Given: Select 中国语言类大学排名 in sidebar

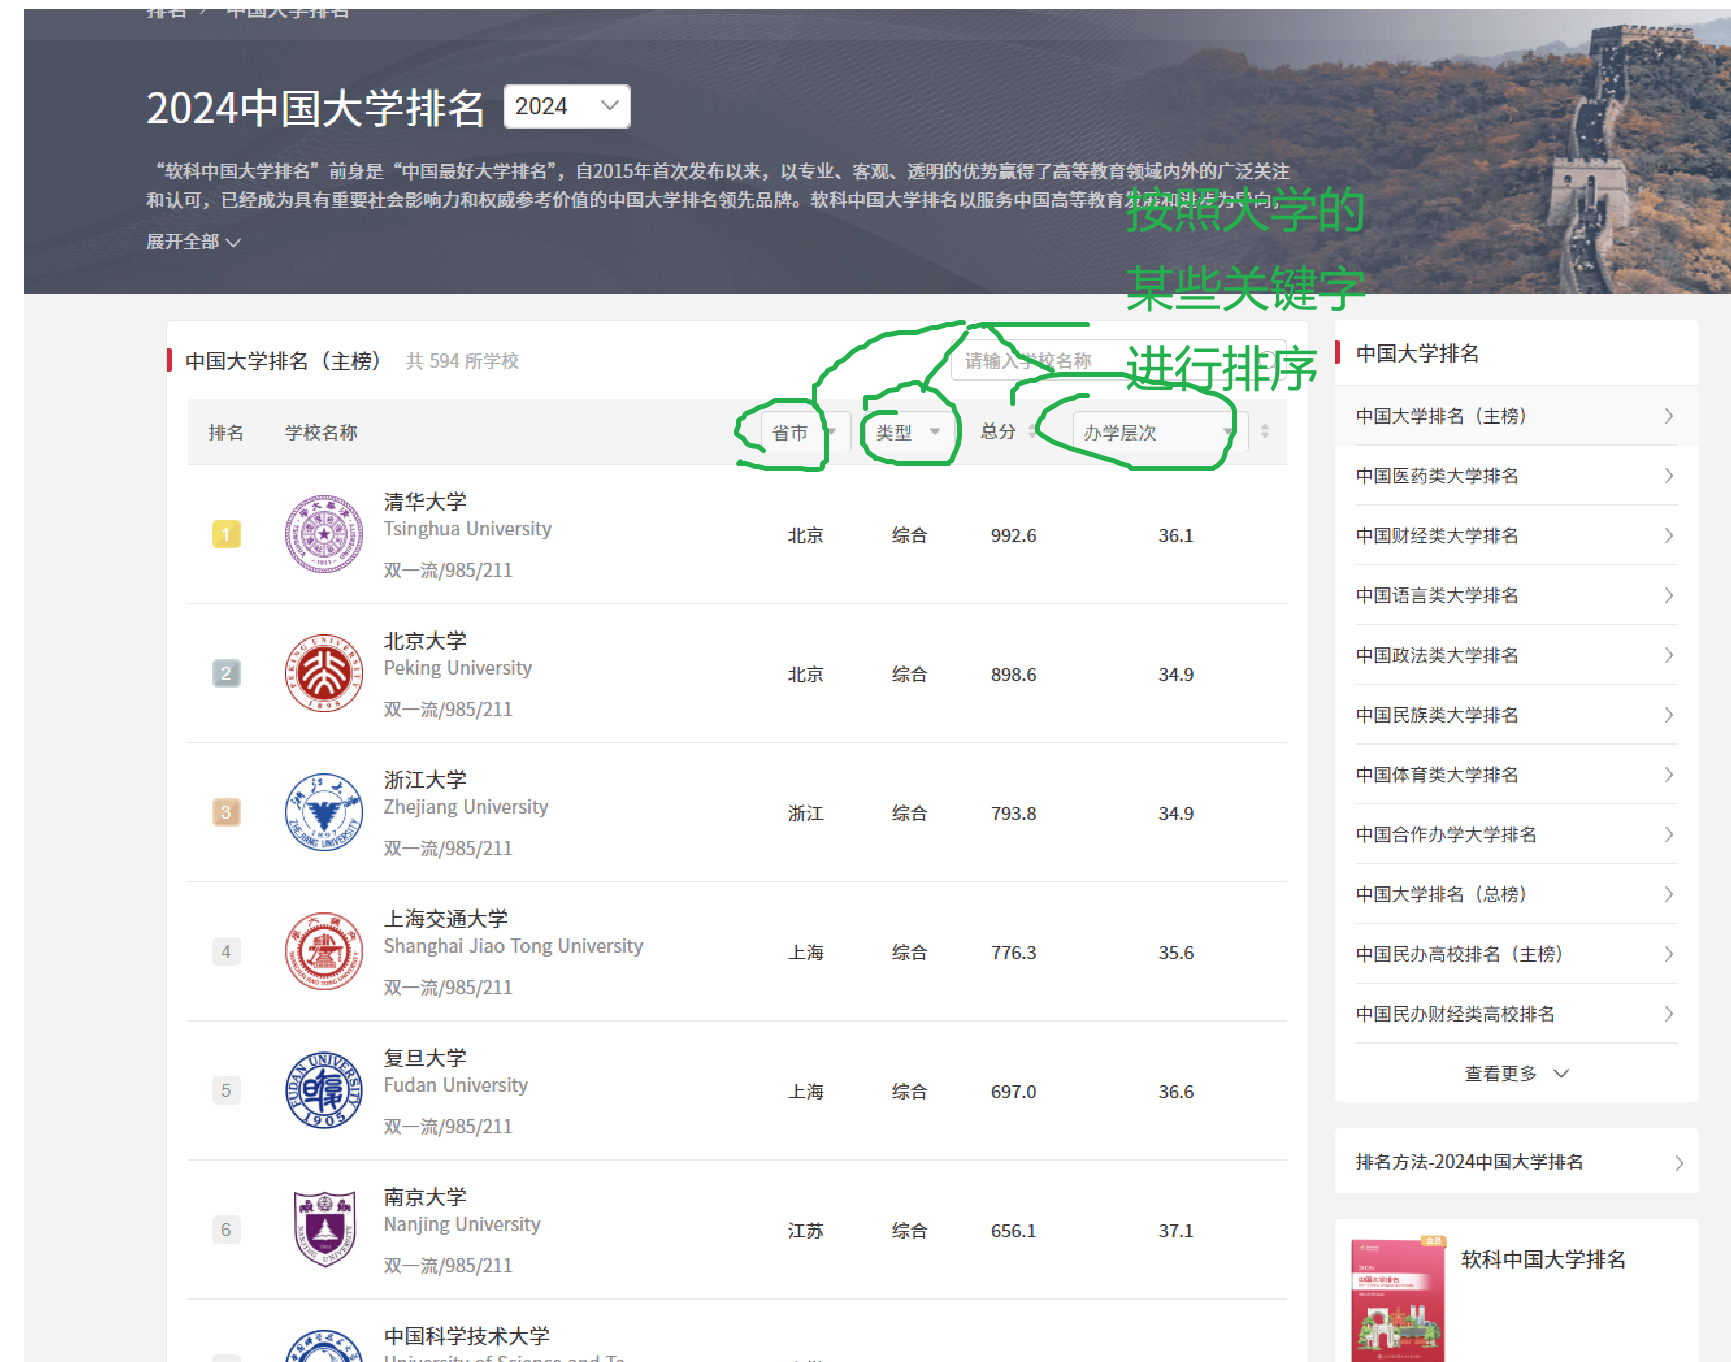Looking at the screenshot, I should click(x=1516, y=595).
